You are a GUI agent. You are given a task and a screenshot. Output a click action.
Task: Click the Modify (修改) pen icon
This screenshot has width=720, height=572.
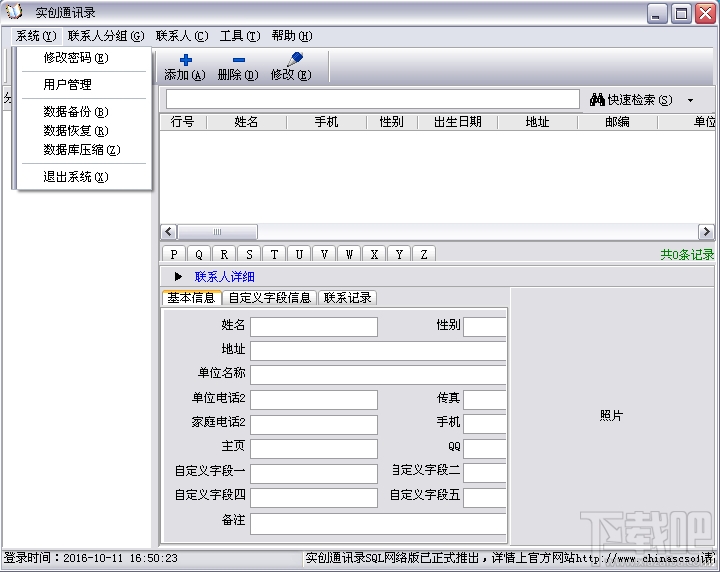pos(294,59)
